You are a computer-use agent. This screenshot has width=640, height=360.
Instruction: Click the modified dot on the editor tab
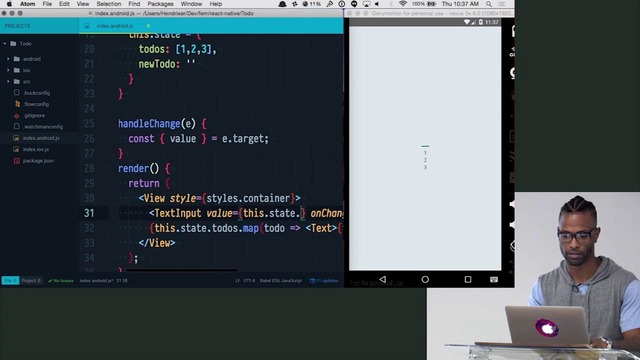[x=148, y=26]
